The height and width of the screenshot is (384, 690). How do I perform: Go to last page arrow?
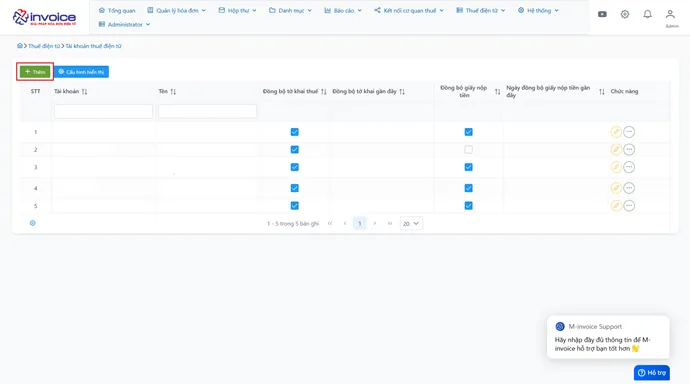(390, 223)
